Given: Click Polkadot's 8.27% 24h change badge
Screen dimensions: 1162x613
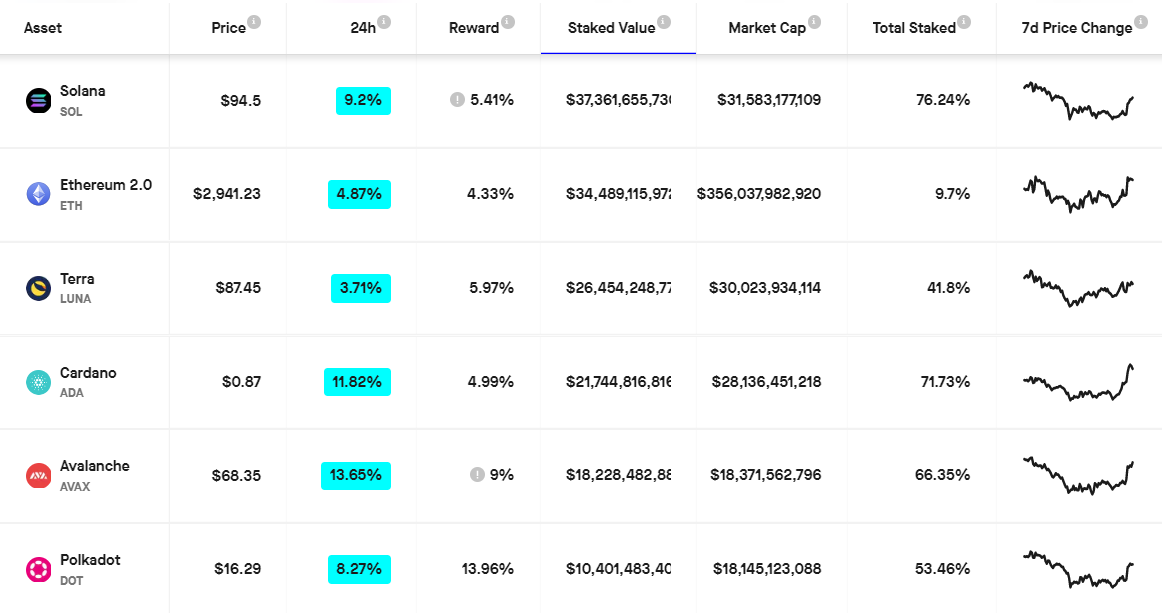Looking at the screenshot, I should [x=359, y=569].
